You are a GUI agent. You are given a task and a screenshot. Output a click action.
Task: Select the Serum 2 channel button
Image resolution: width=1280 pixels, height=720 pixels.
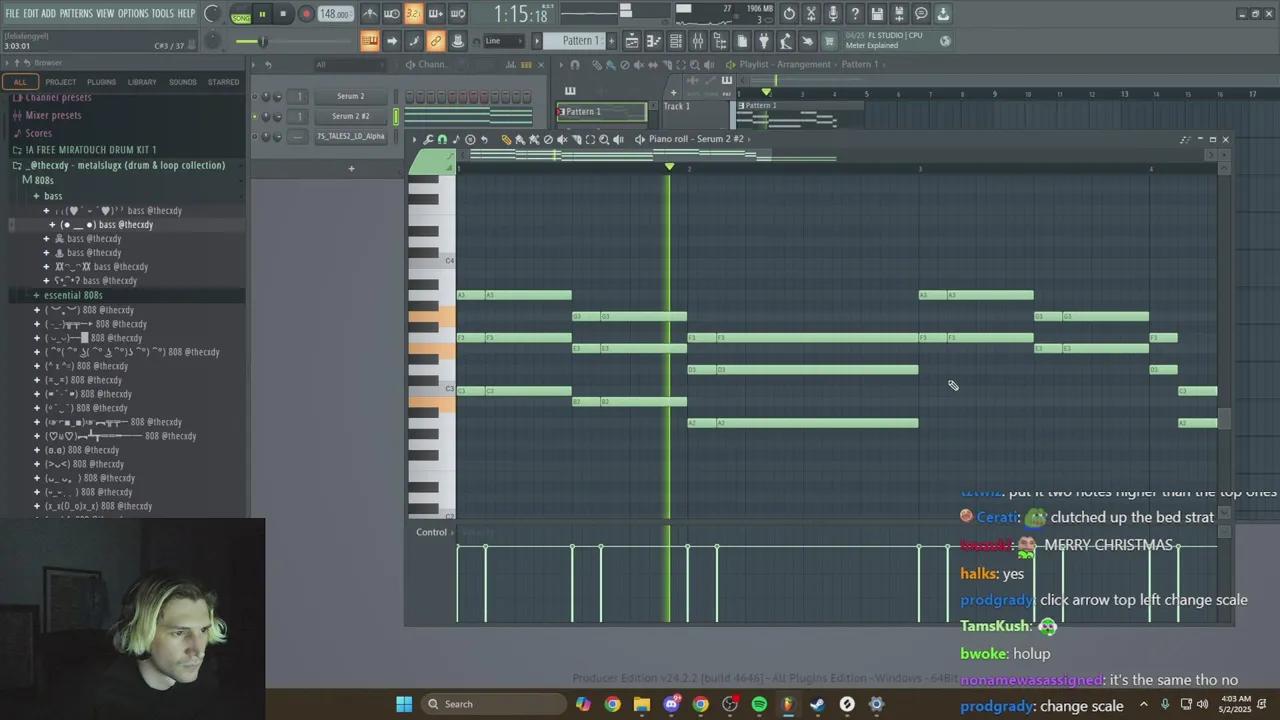[x=350, y=96]
